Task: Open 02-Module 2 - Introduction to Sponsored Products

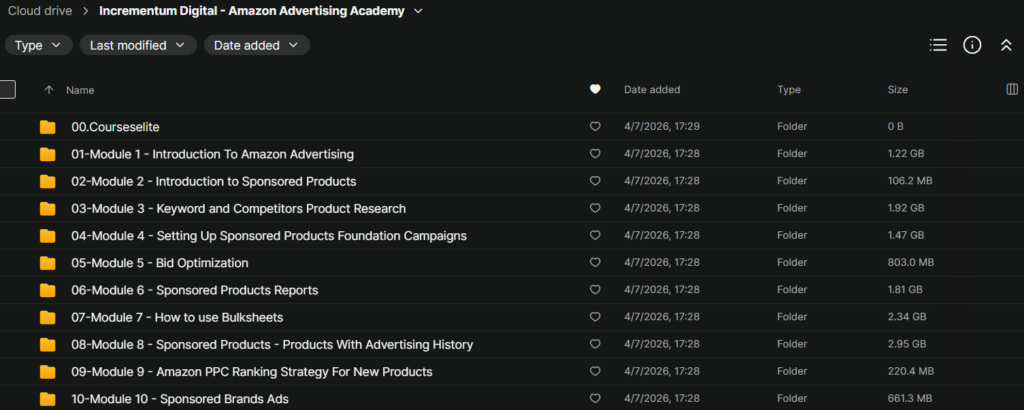Action: click(214, 181)
